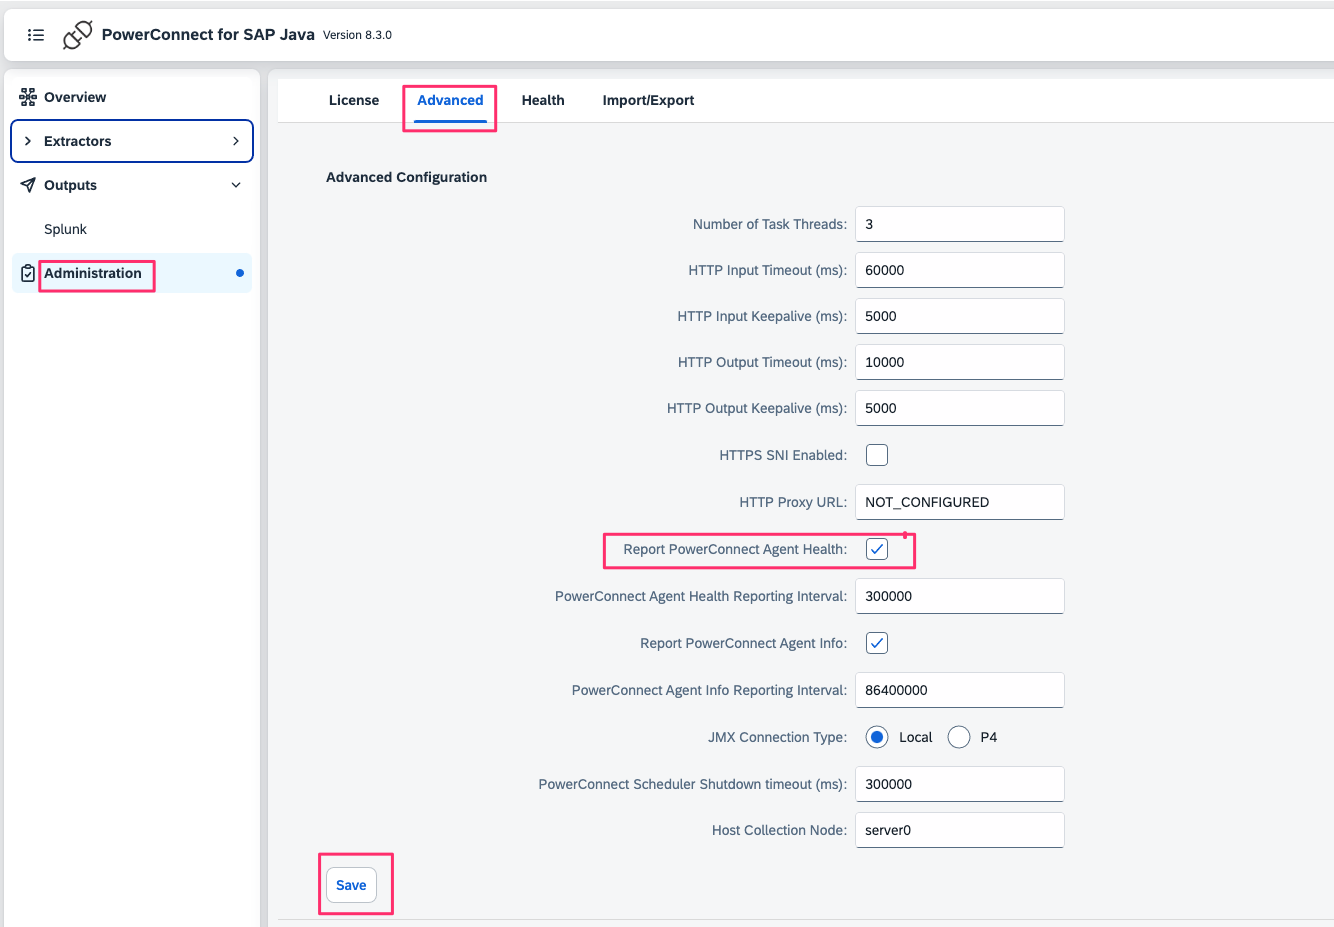Click the HTTP Proxy URL field
This screenshot has width=1334, height=927.
coord(959,502)
